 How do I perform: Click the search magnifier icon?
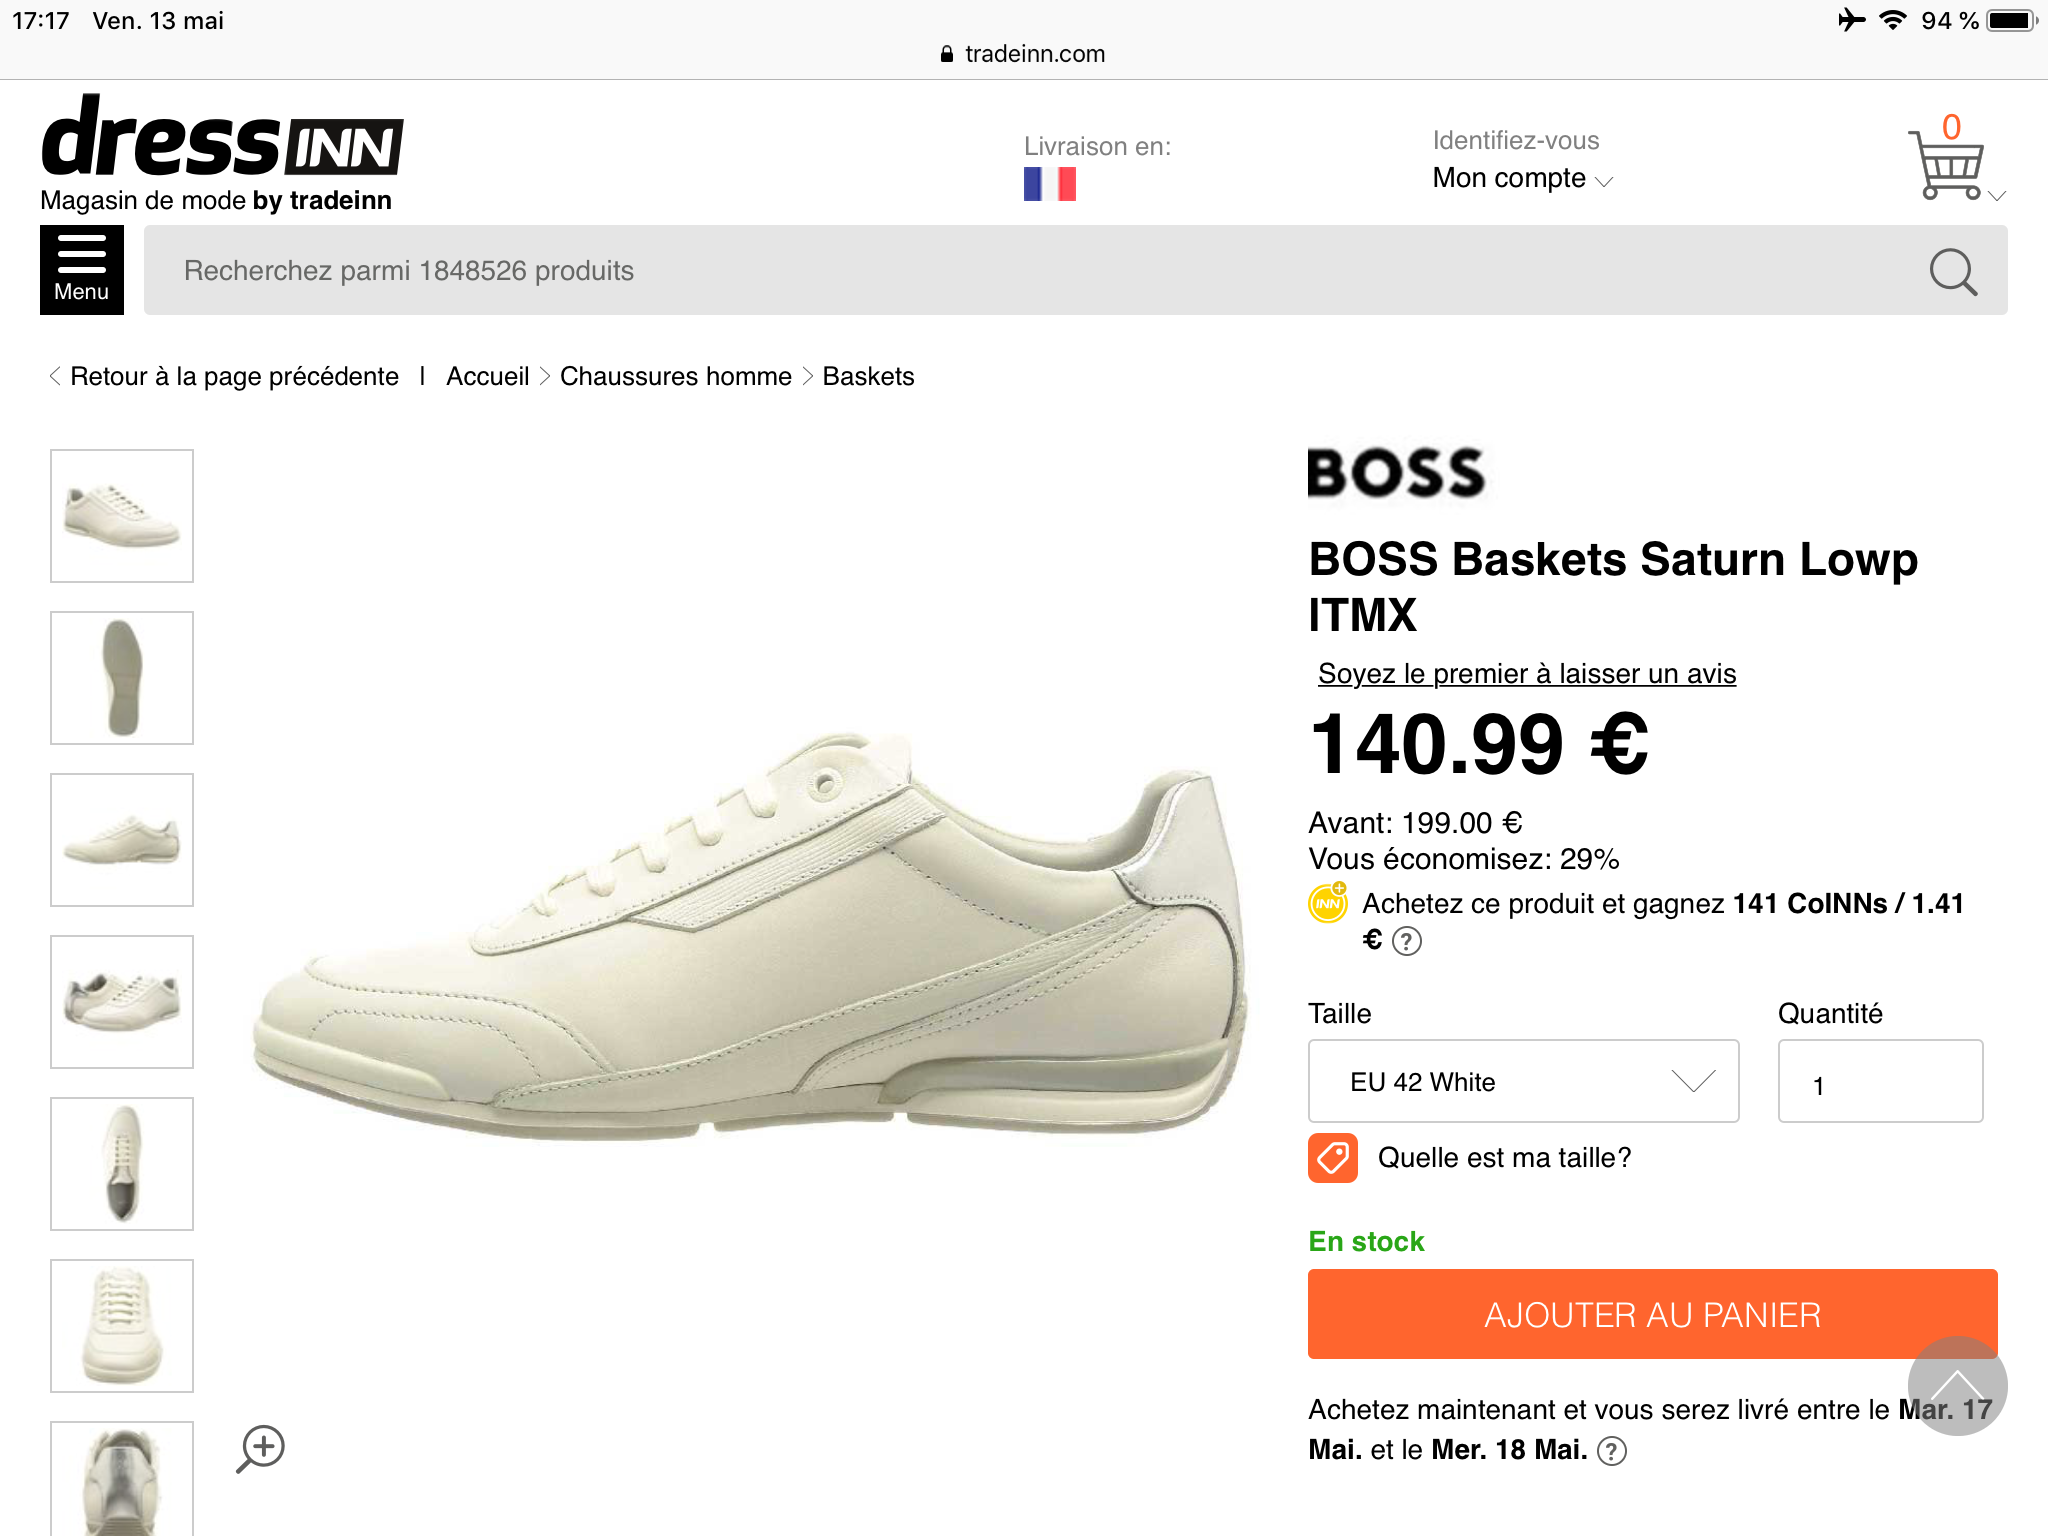[x=1952, y=271]
